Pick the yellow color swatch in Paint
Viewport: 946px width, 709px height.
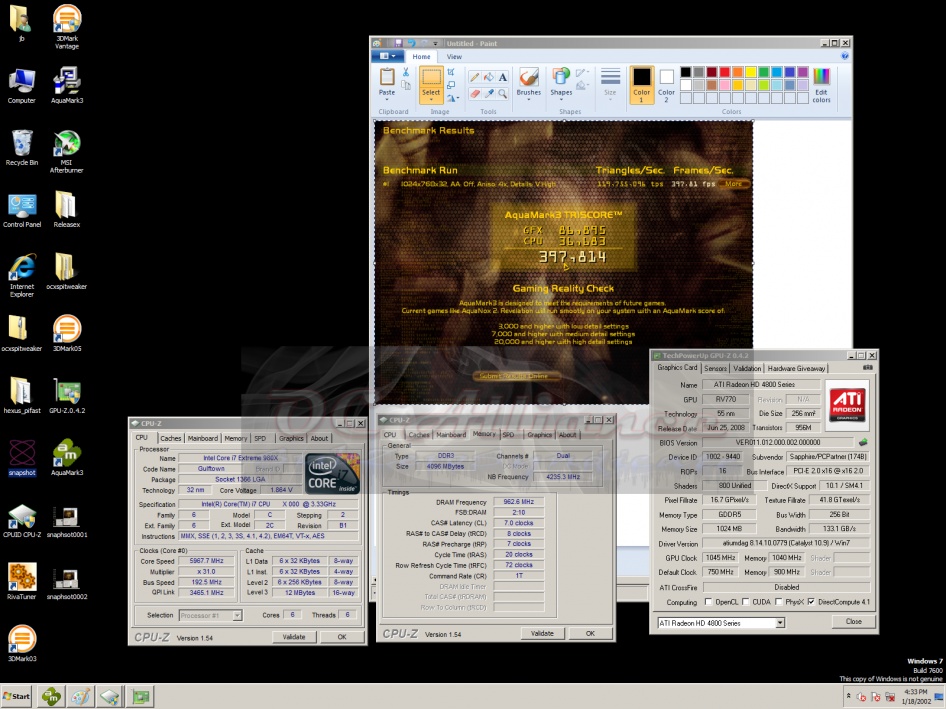tap(750, 72)
